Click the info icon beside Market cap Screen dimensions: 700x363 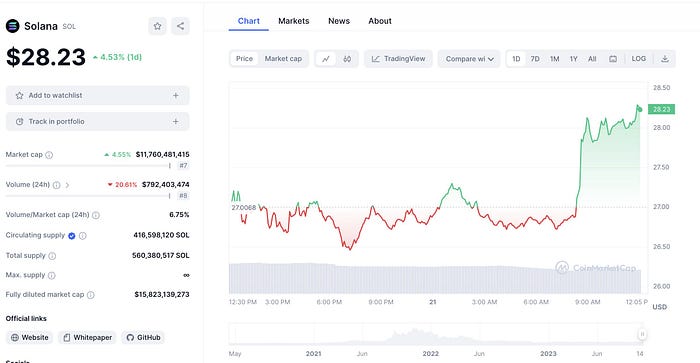coord(49,155)
